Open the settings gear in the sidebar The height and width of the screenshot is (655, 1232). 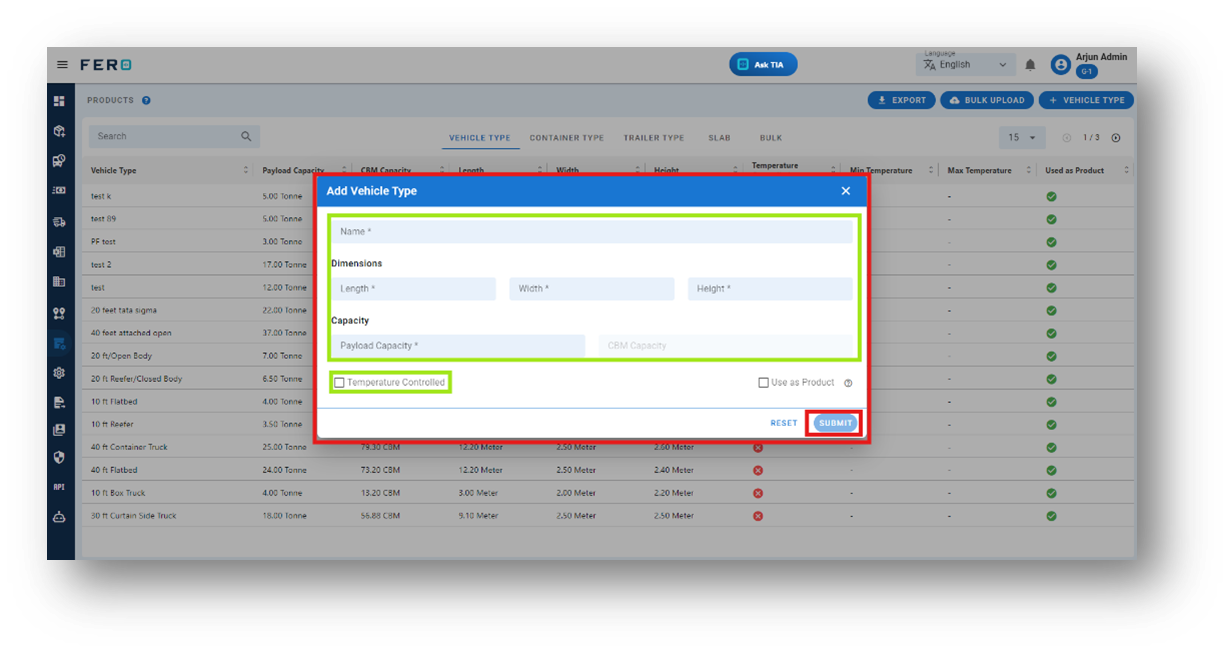pos(60,373)
